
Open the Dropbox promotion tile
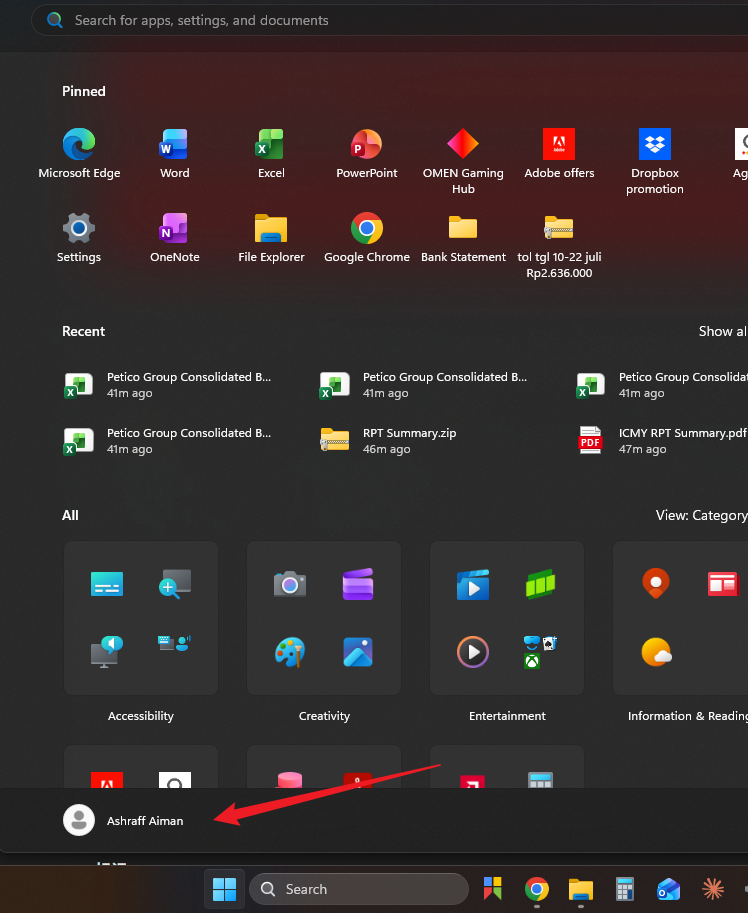click(655, 161)
